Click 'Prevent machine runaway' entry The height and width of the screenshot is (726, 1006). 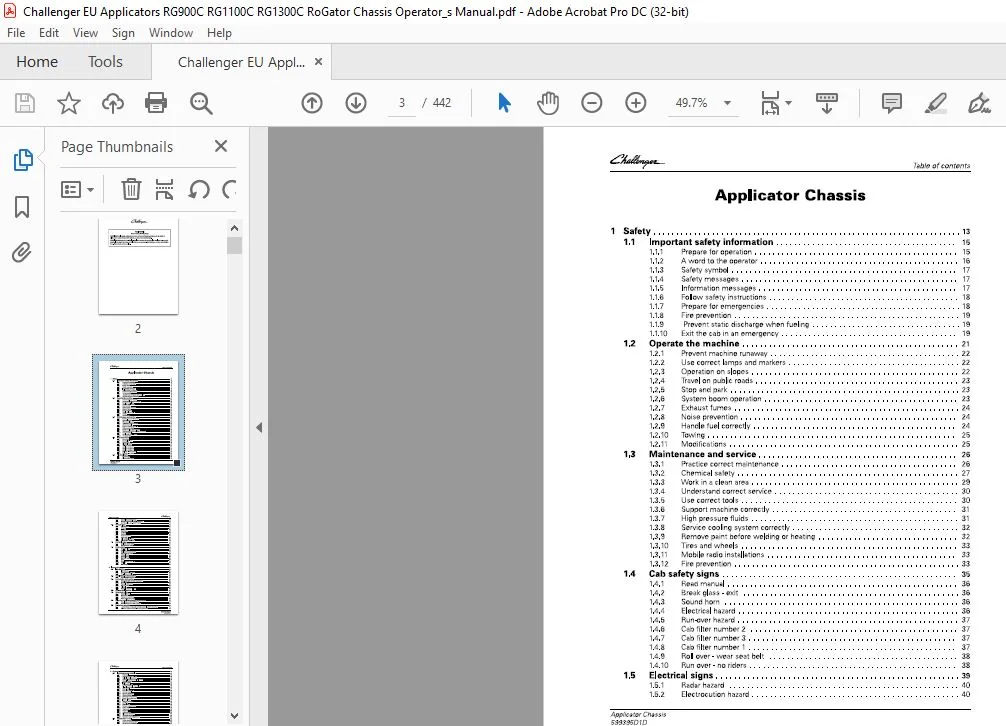810,353
